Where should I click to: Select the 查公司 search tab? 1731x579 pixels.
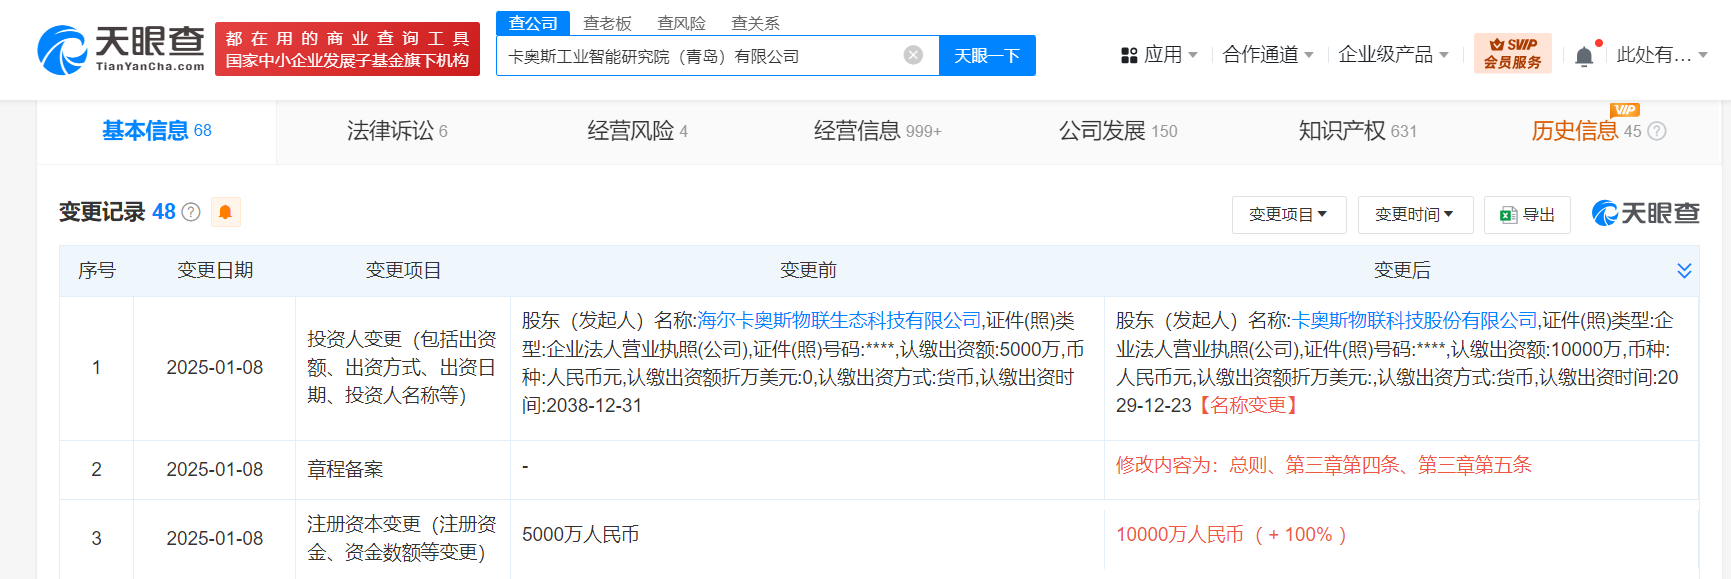click(x=533, y=23)
